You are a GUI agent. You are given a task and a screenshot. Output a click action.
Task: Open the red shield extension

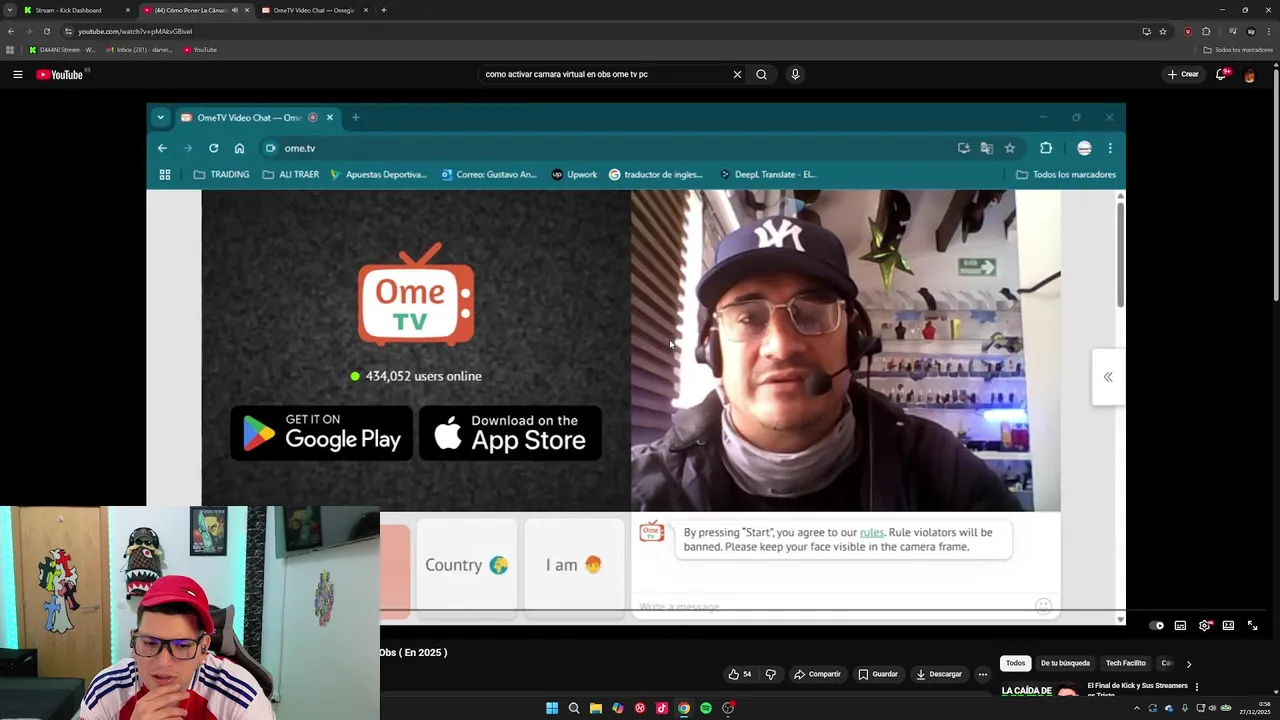click(x=1188, y=31)
